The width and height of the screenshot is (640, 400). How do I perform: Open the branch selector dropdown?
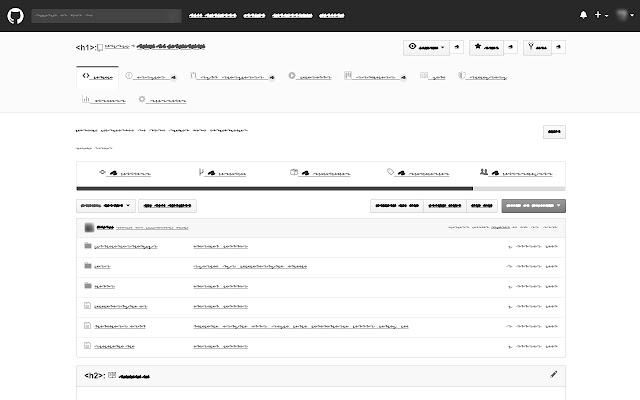pyautogui.click(x=105, y=206)
